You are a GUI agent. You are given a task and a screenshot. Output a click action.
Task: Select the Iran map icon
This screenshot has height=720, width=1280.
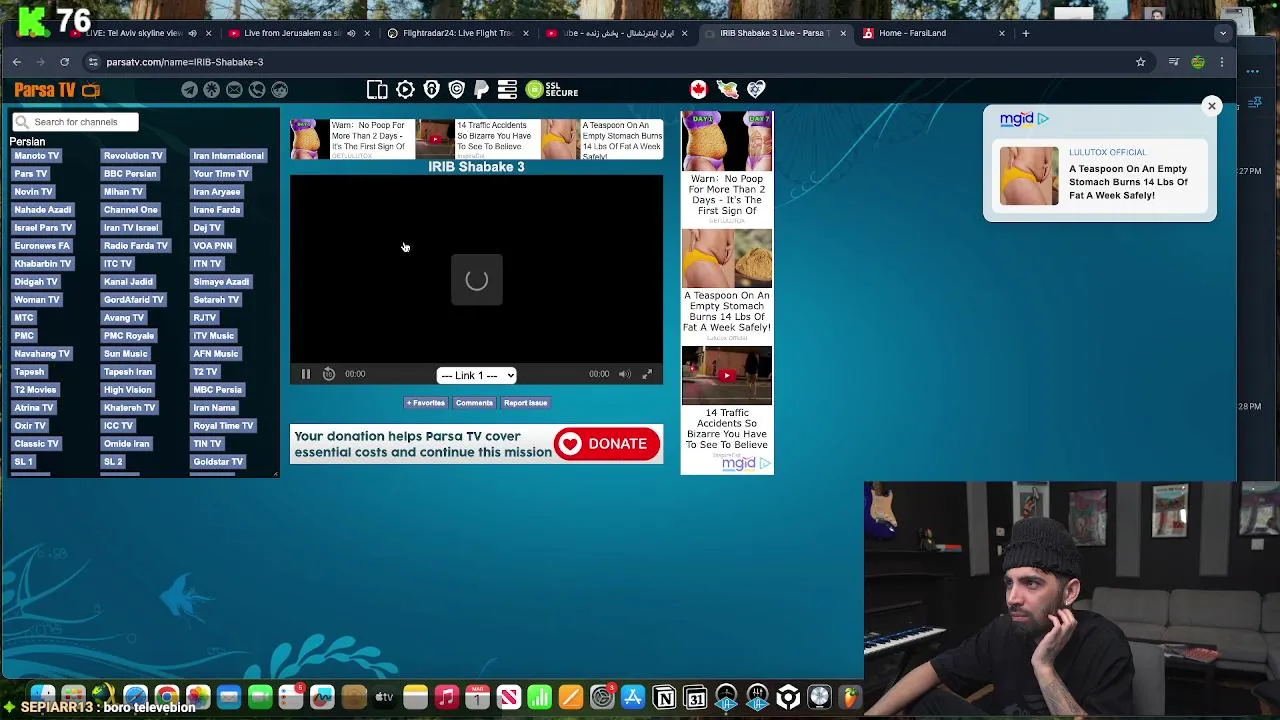coord(728,90)
